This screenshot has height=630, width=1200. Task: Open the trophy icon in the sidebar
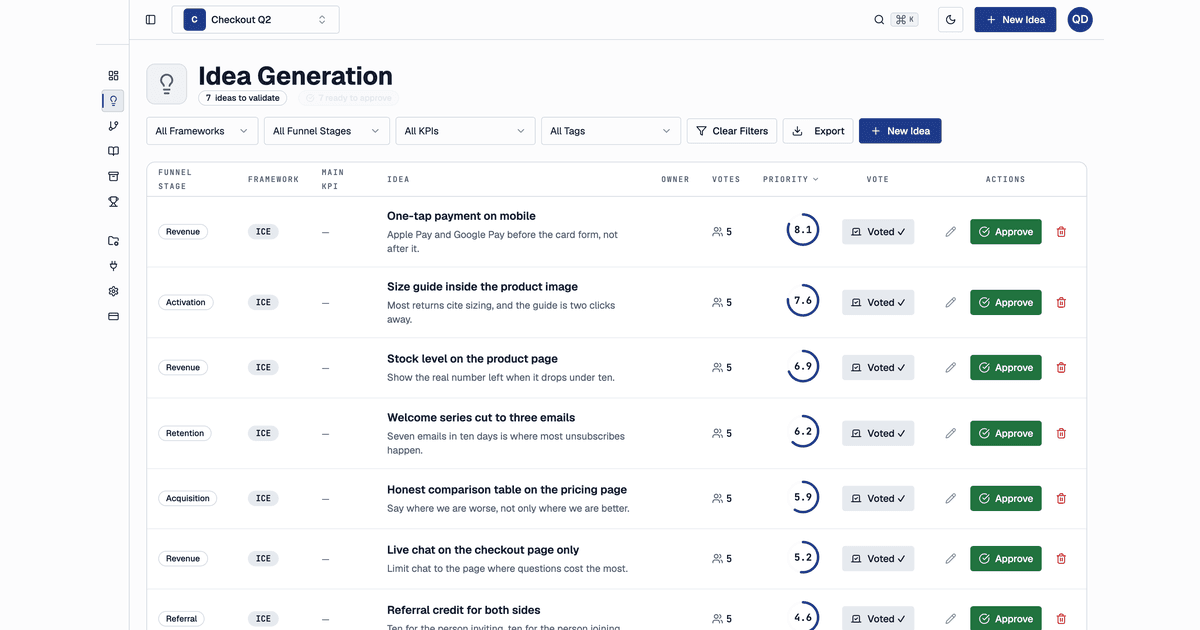113,201
